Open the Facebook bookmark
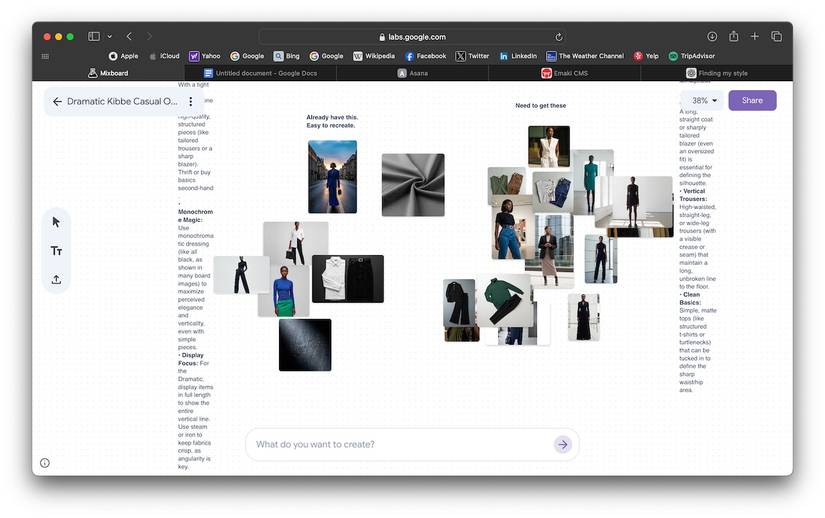The image size is (825, 518). click(x=425, y=56)
